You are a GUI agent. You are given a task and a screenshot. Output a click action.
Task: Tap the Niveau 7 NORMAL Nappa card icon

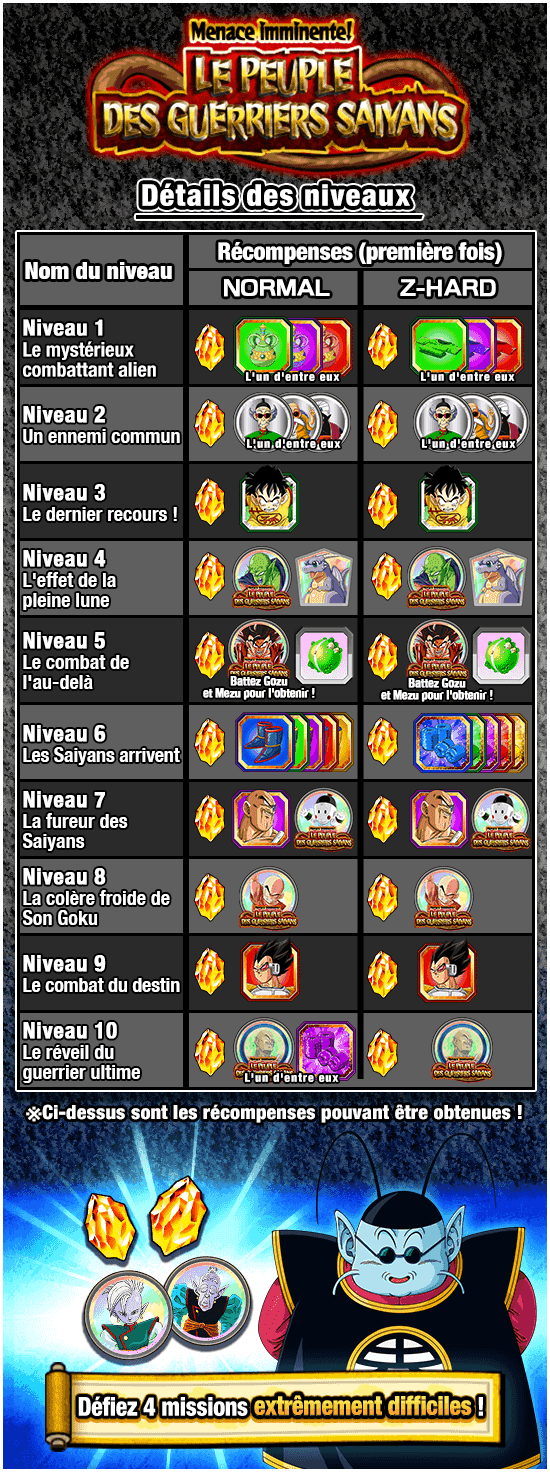[x=262, y=818]
